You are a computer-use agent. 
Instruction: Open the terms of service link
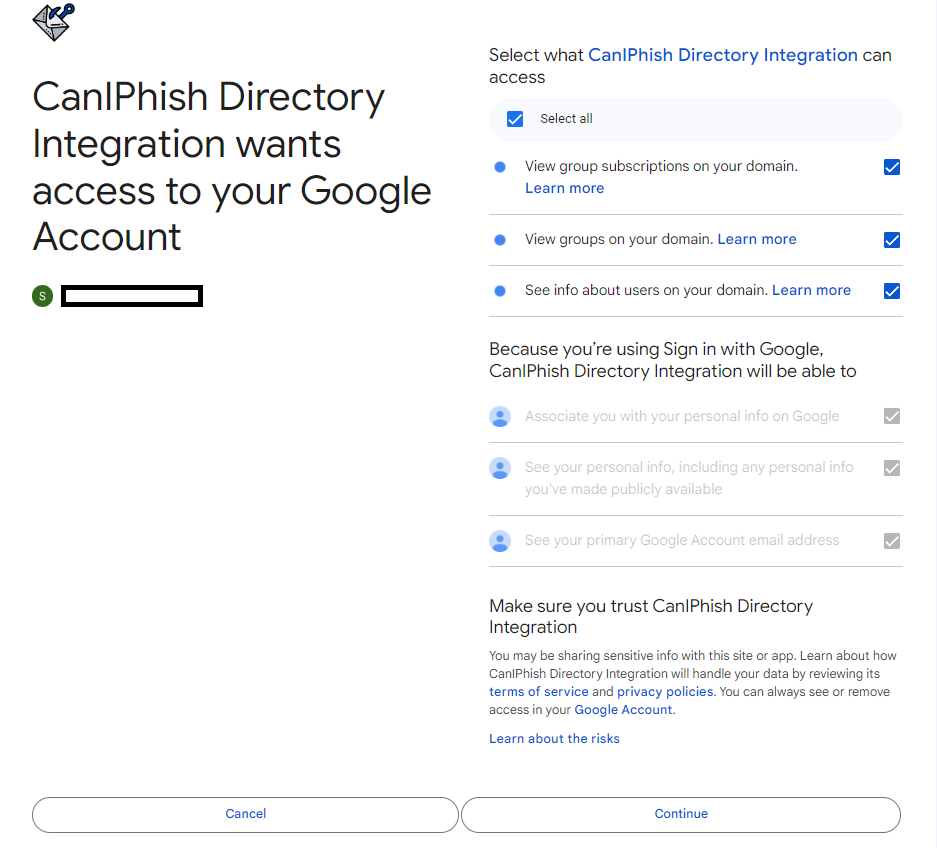(538, 692)
